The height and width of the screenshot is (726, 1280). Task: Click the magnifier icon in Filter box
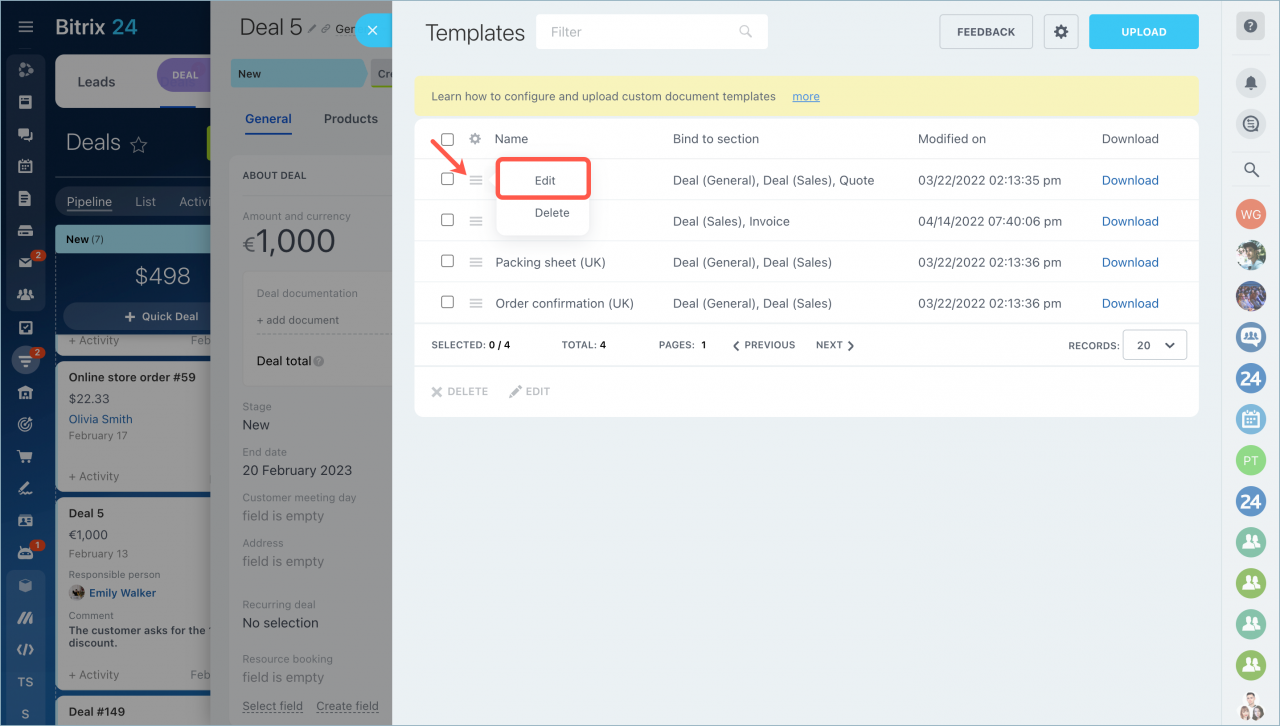pos(745,32)
